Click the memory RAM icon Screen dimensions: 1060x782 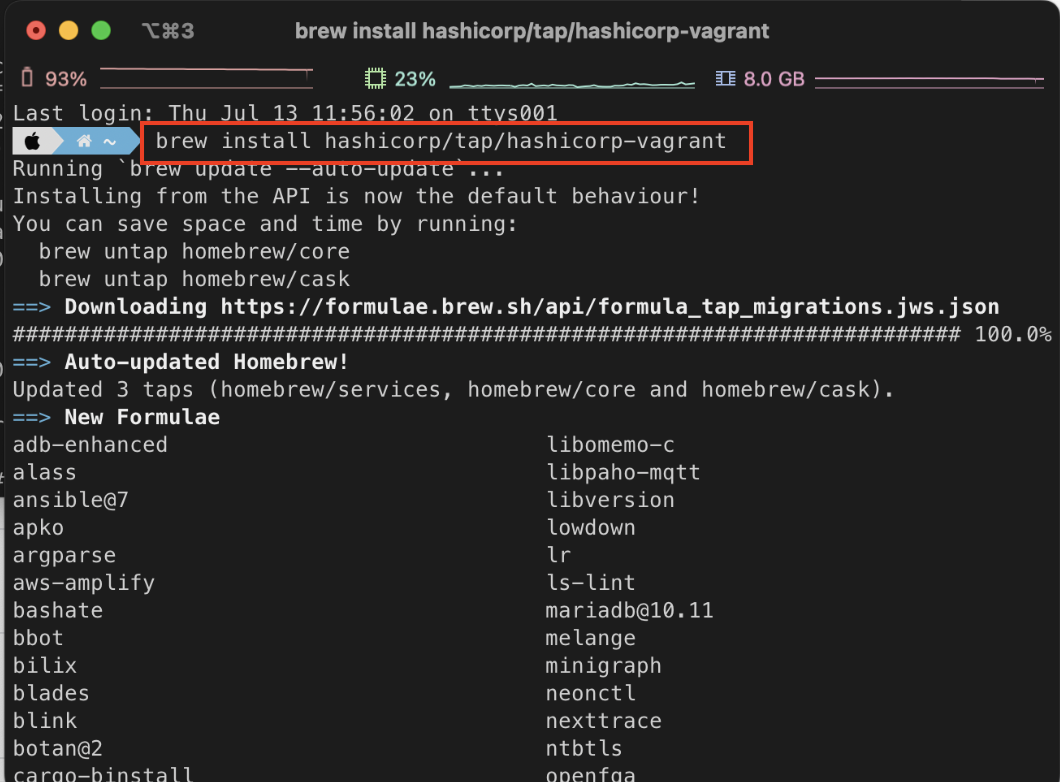click(x=725, y=78)
